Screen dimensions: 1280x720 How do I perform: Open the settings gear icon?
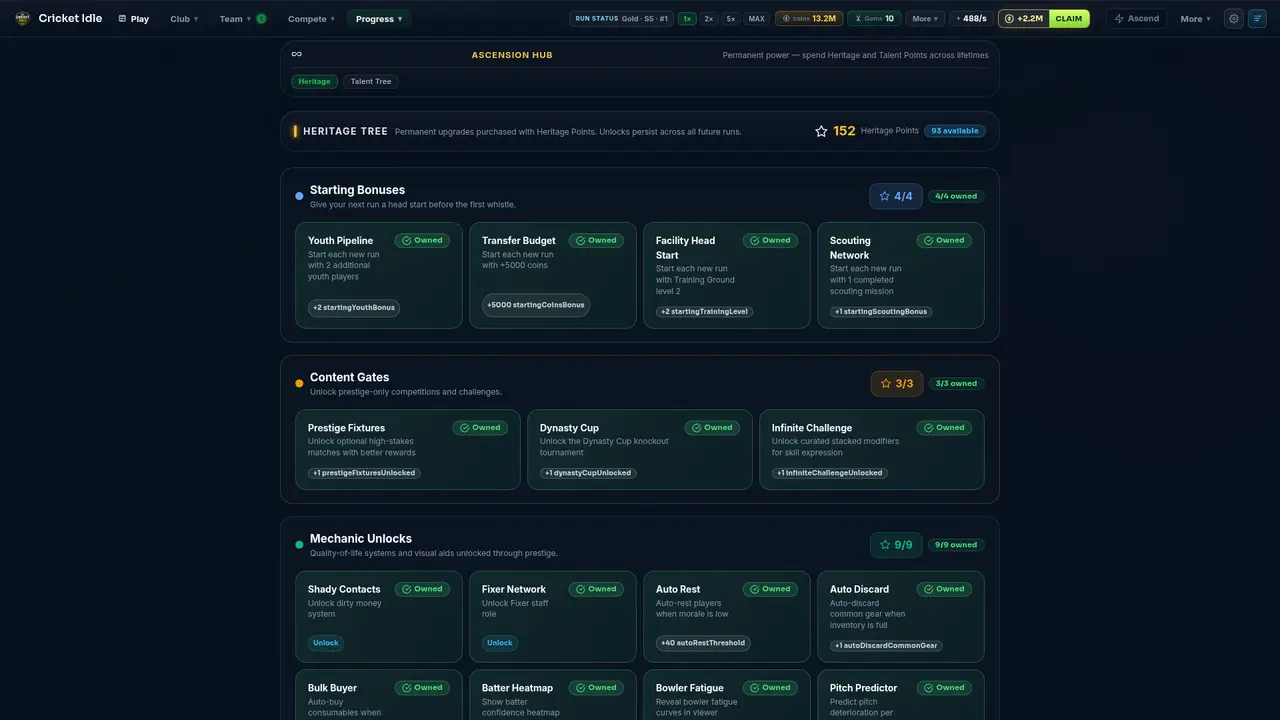coord(1234,18)
